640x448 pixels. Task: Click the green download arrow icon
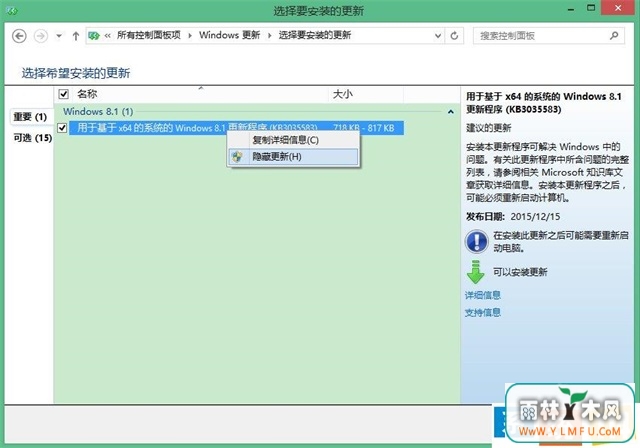click(x=475, y=272)
